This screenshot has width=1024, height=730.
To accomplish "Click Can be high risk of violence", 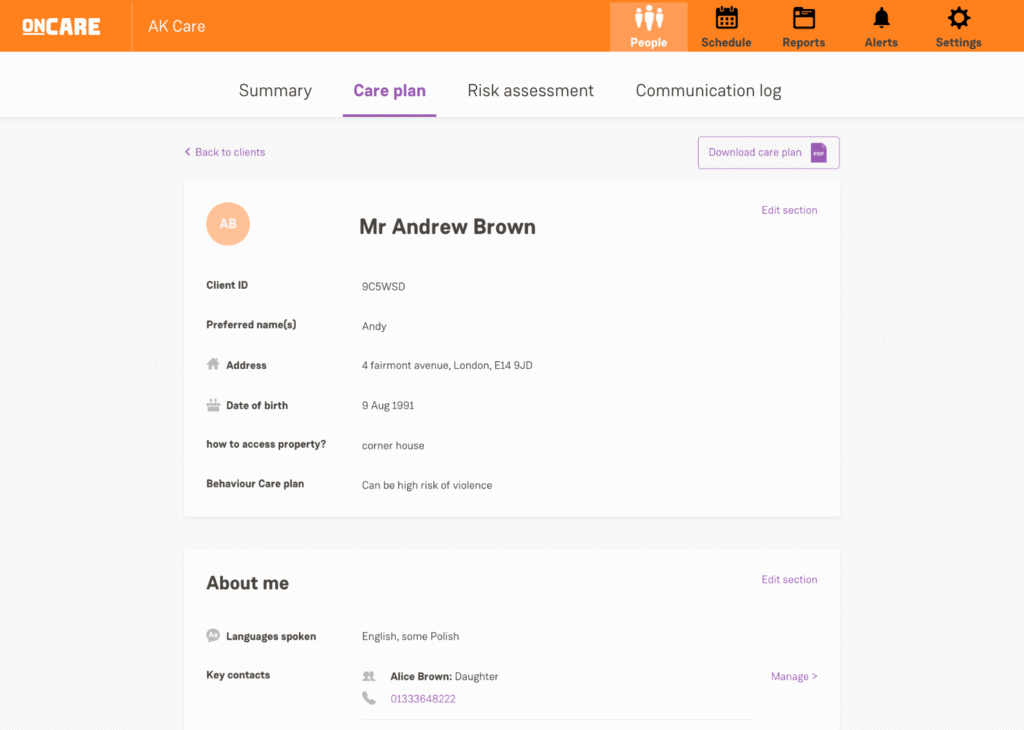I will (x=427, y=486).
